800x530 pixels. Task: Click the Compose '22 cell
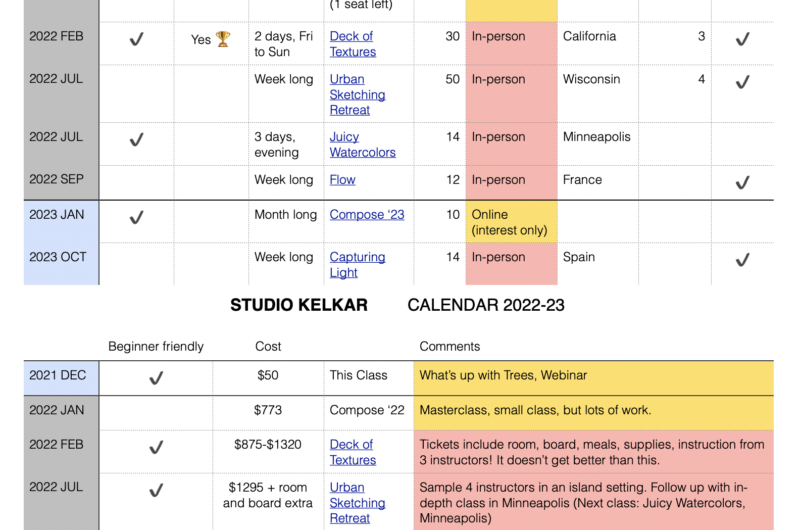click(x=368, y=413)
